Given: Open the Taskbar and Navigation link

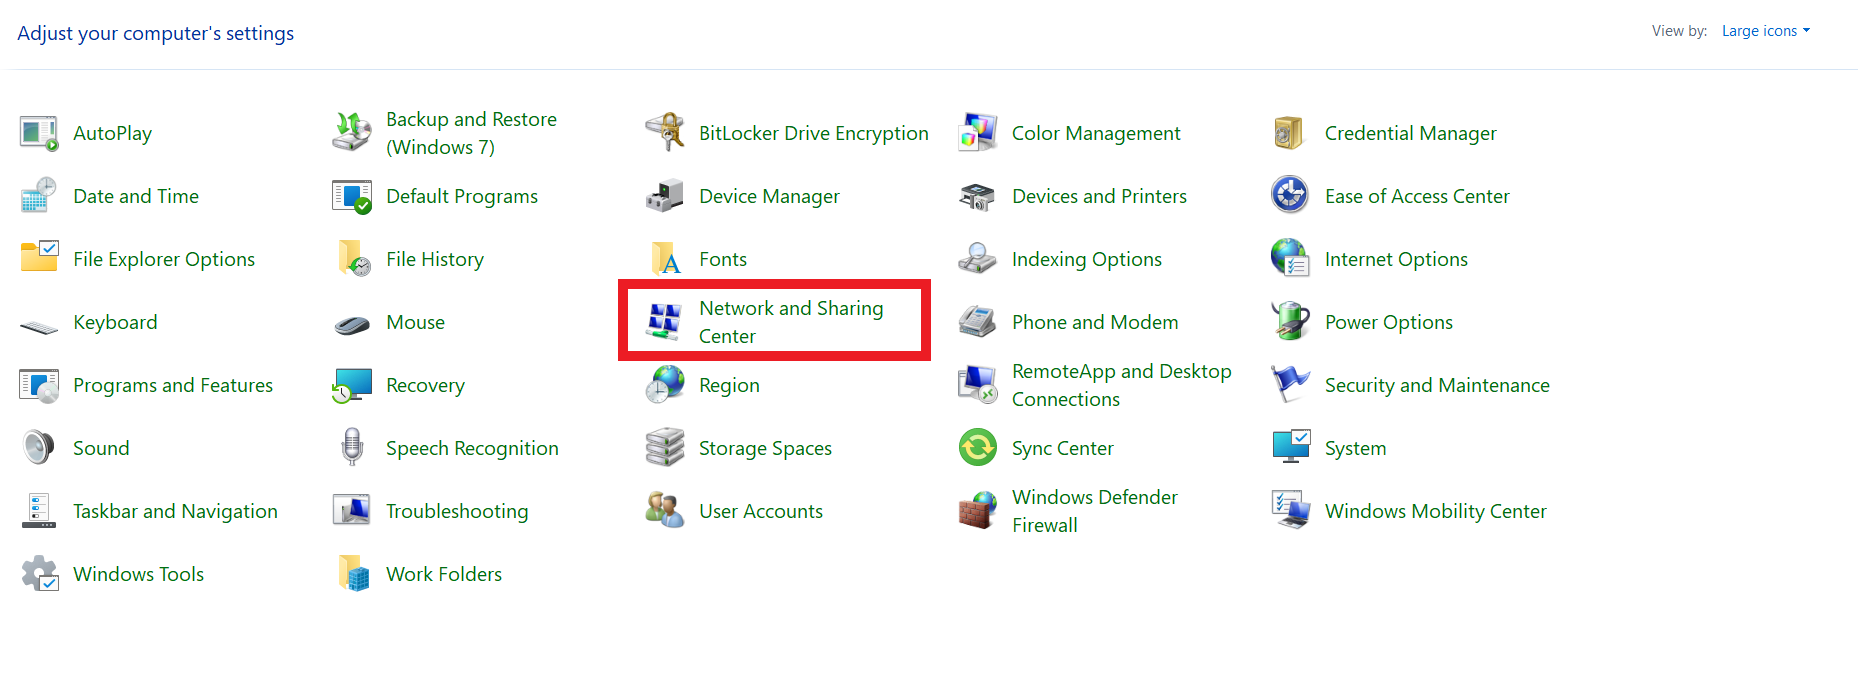Looking at the screenshot, I should (175, 511).
